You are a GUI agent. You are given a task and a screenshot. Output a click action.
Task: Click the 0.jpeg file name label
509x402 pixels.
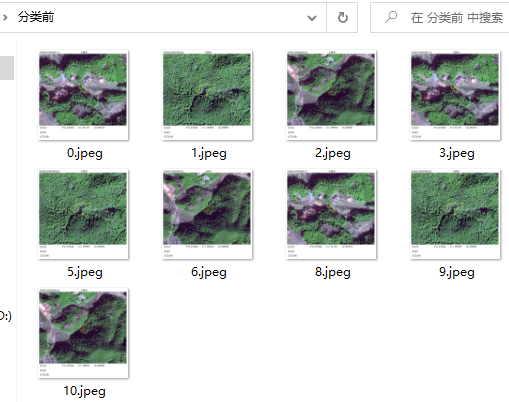(85, 153)
